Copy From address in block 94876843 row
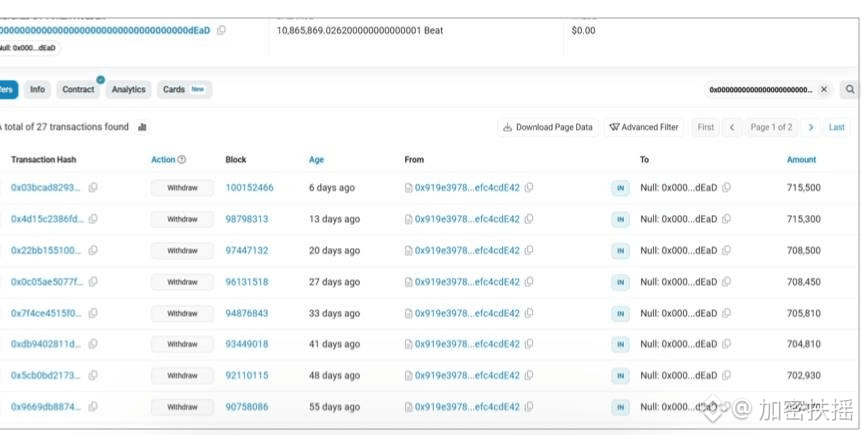This screenshot has height=435, width=861. coord(529,313)
